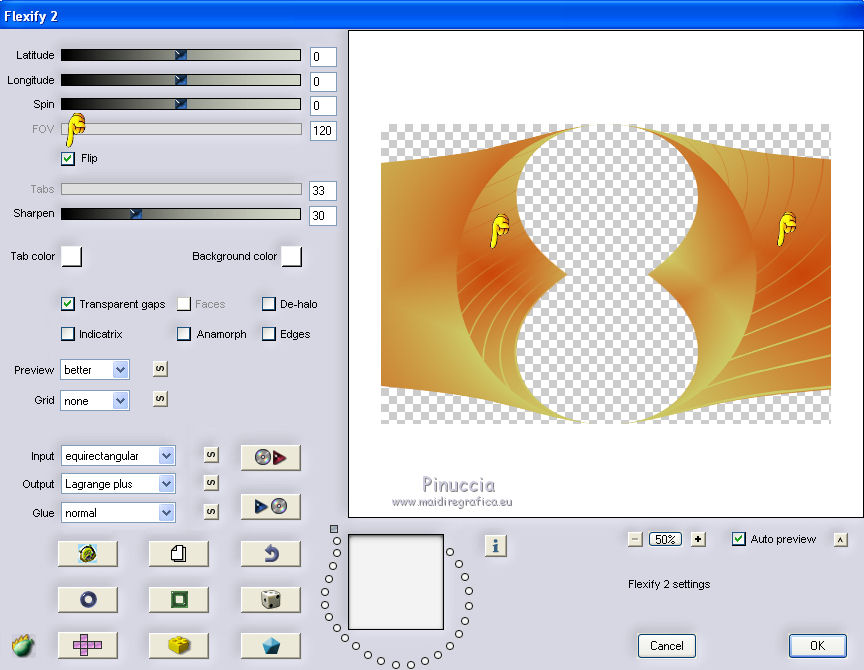Screen dimensions: 864x670
Task: Click the globe picture button
Action: pyautogui.click(x=88, y=553)
